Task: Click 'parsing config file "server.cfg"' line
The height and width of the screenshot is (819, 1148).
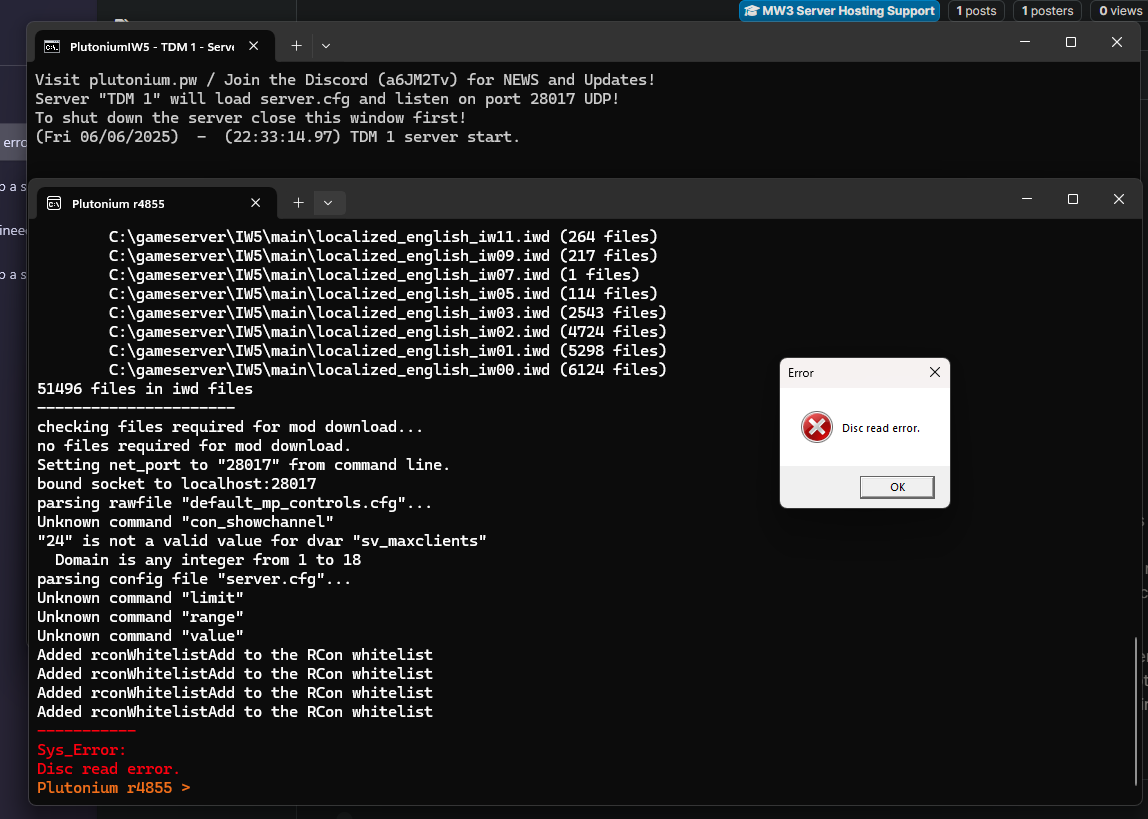Action: pyautogui.click(x=194, y=579)
